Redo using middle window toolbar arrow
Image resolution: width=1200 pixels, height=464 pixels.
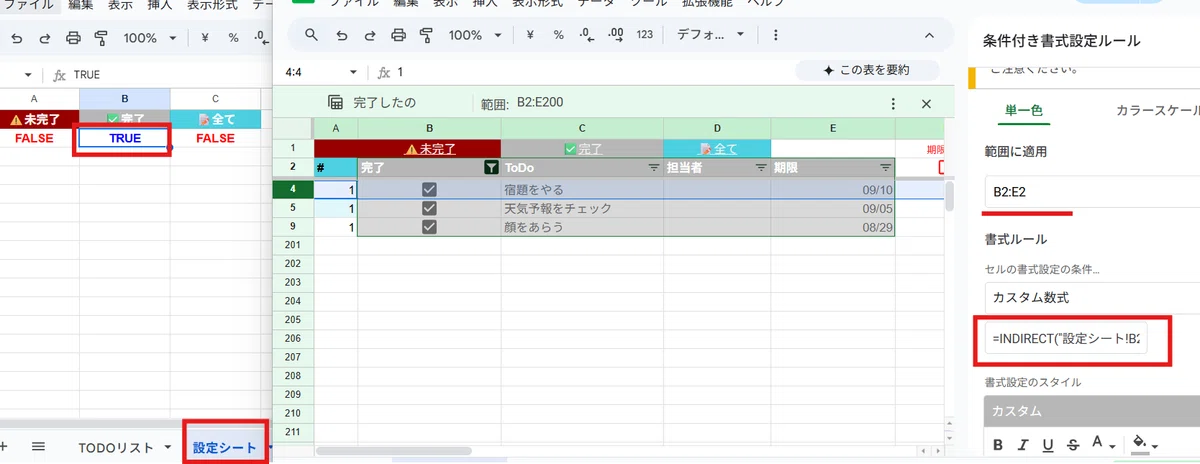tap(370, 35)
